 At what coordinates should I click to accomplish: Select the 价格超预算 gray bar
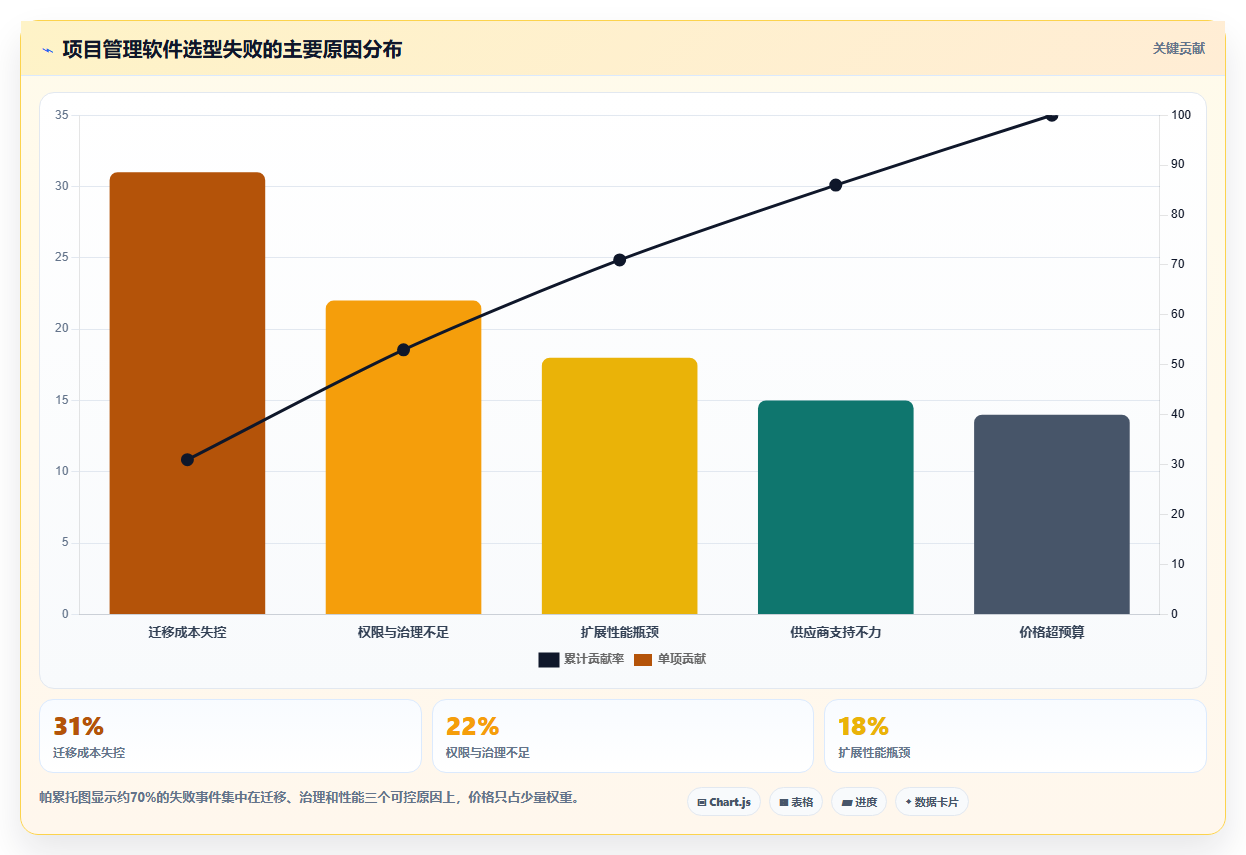(x=1051, y=514)
